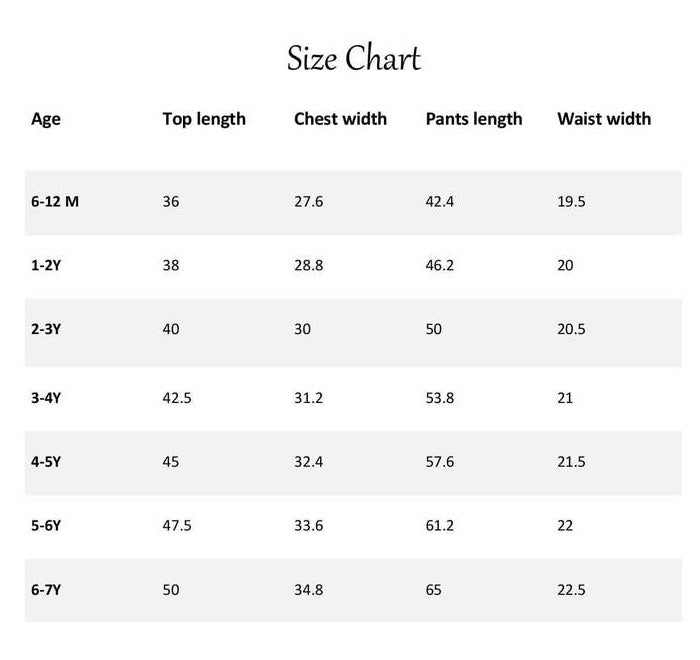Click the 6-12 M age row label
This screenshot has width=700, height=660.
click(x=55, y=201)
